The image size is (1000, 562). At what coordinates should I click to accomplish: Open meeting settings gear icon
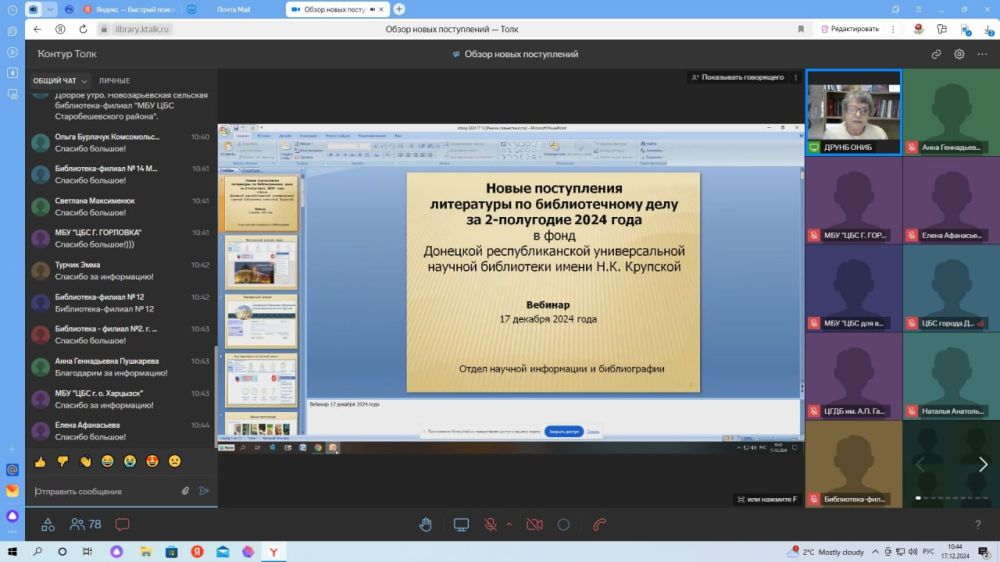pyautogui.click(x=959, y=54)
